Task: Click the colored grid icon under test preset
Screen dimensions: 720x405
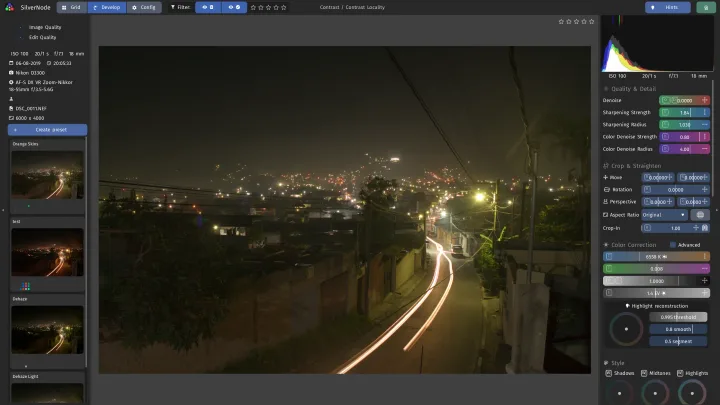Action: click(26, 287)
